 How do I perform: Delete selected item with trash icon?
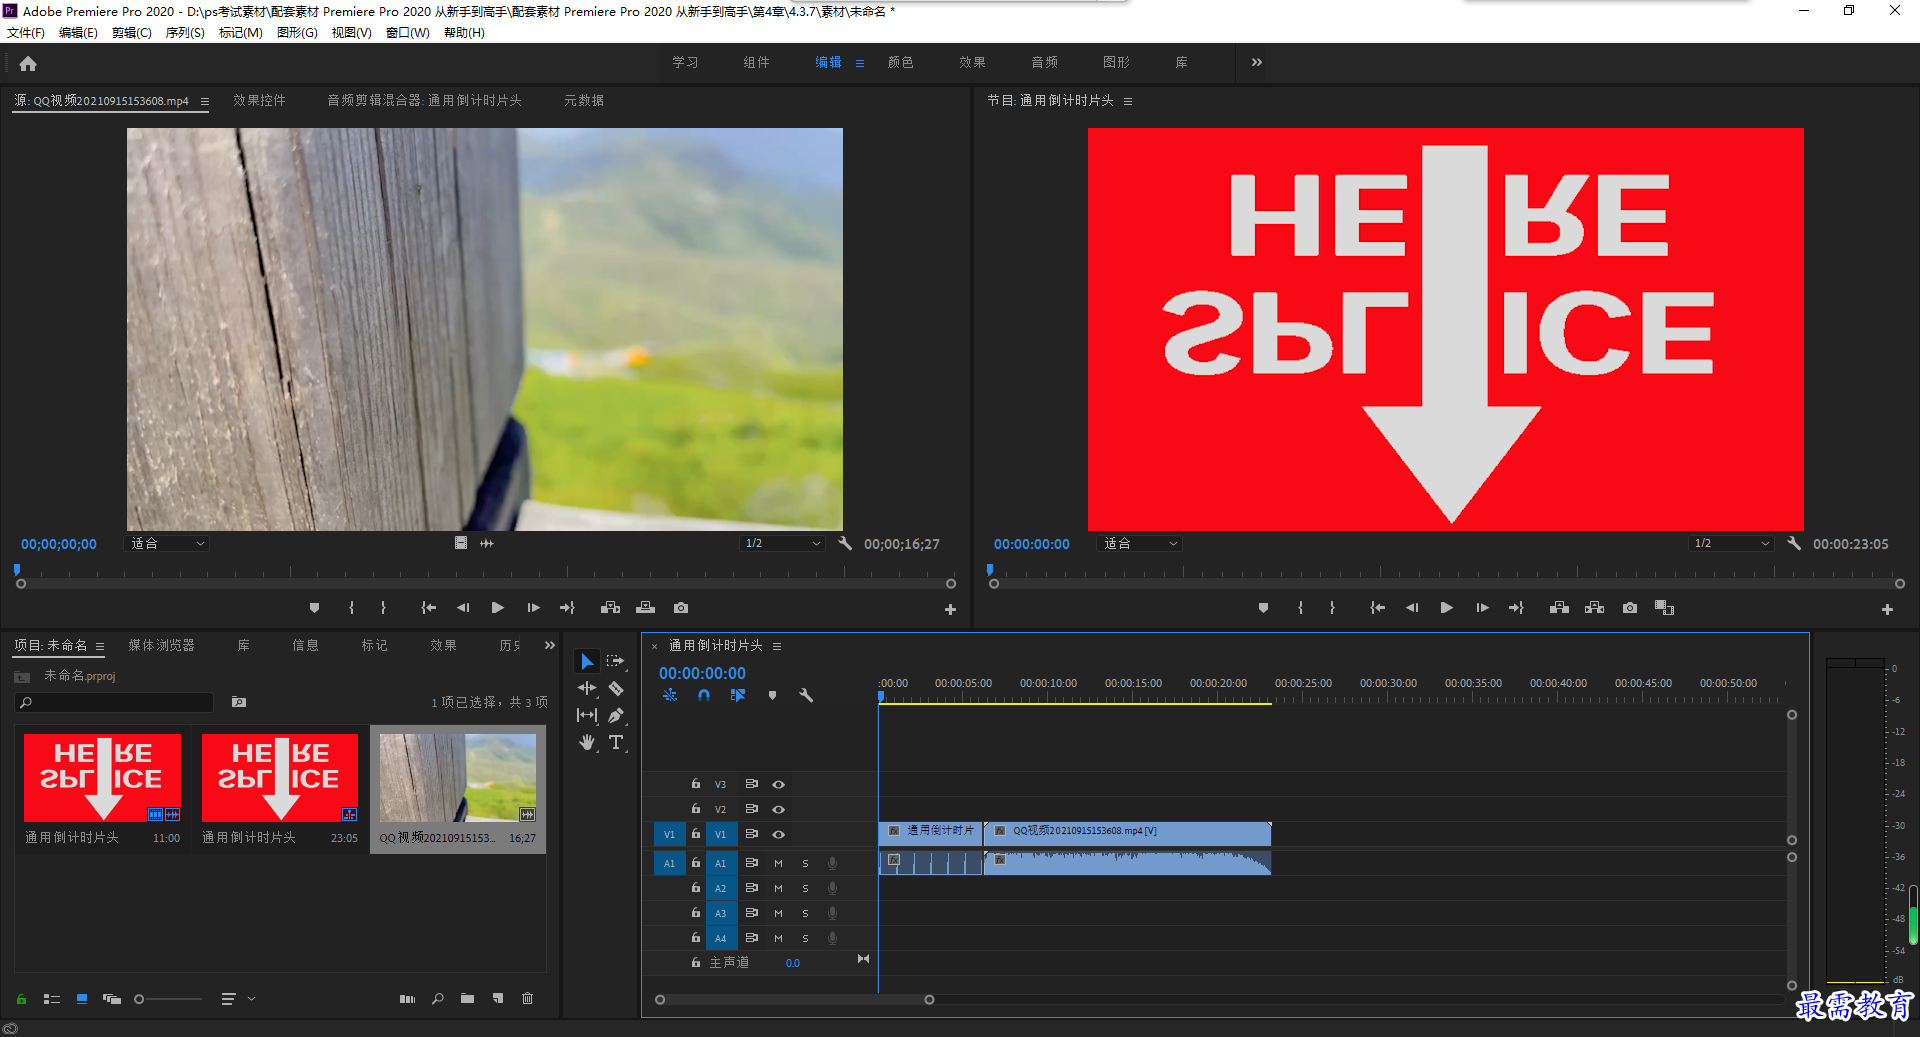coord(528,998)
